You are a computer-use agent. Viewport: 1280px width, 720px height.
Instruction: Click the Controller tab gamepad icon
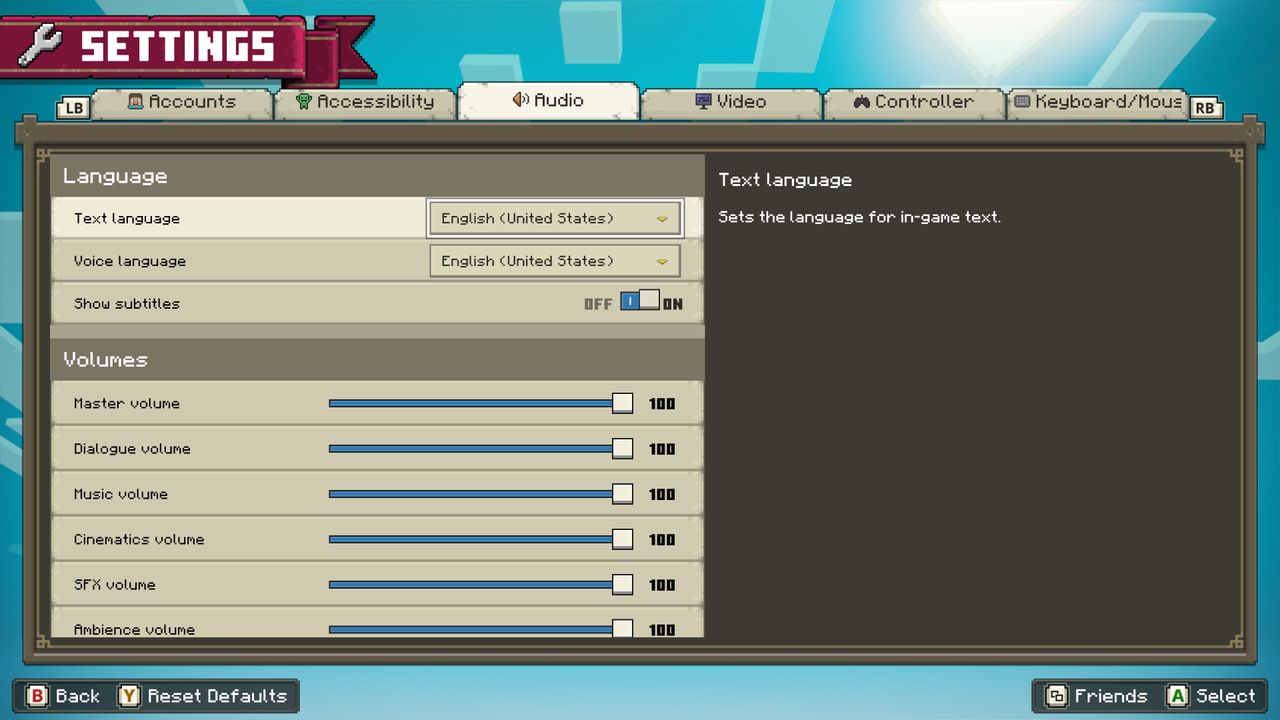pos(861,101)
